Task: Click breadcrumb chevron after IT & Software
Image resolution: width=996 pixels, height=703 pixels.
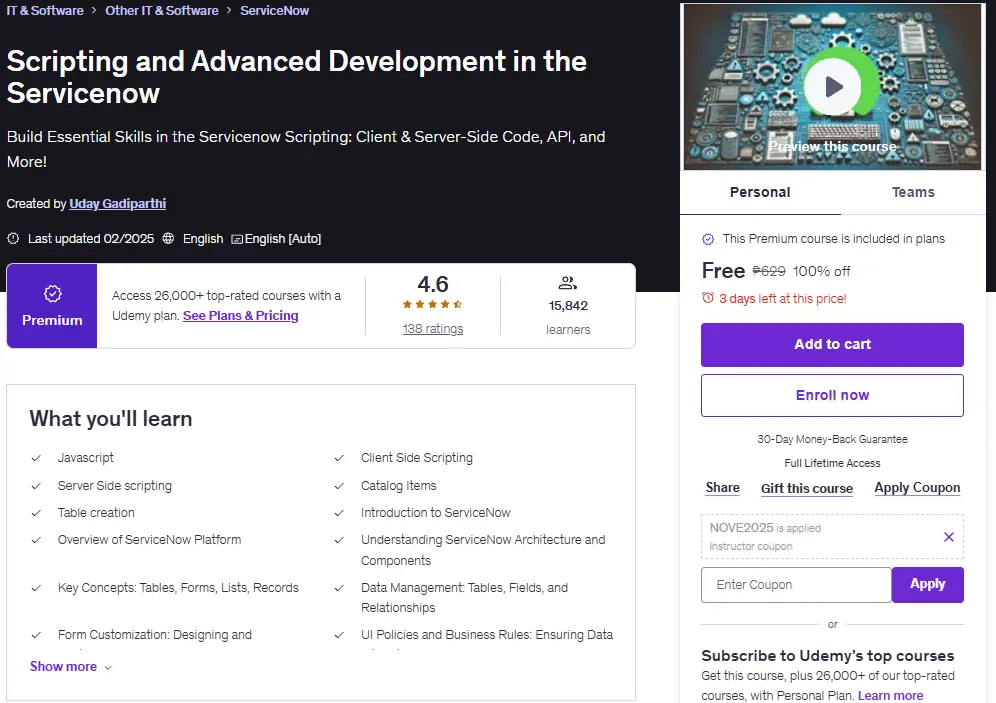Action: 94,11
